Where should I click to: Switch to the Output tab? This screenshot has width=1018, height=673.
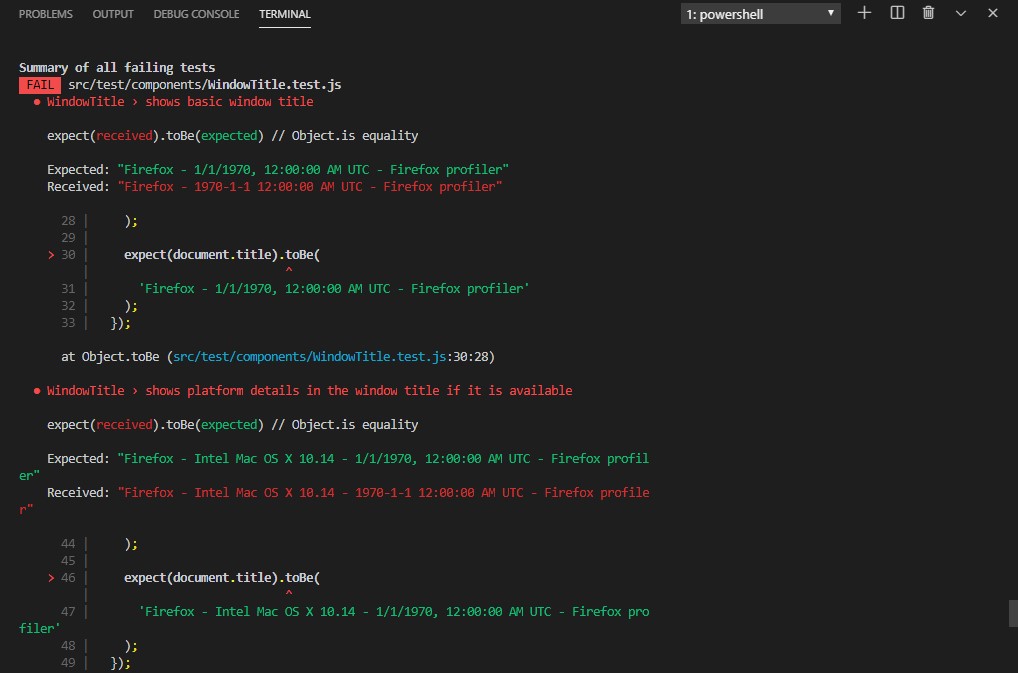113,14
